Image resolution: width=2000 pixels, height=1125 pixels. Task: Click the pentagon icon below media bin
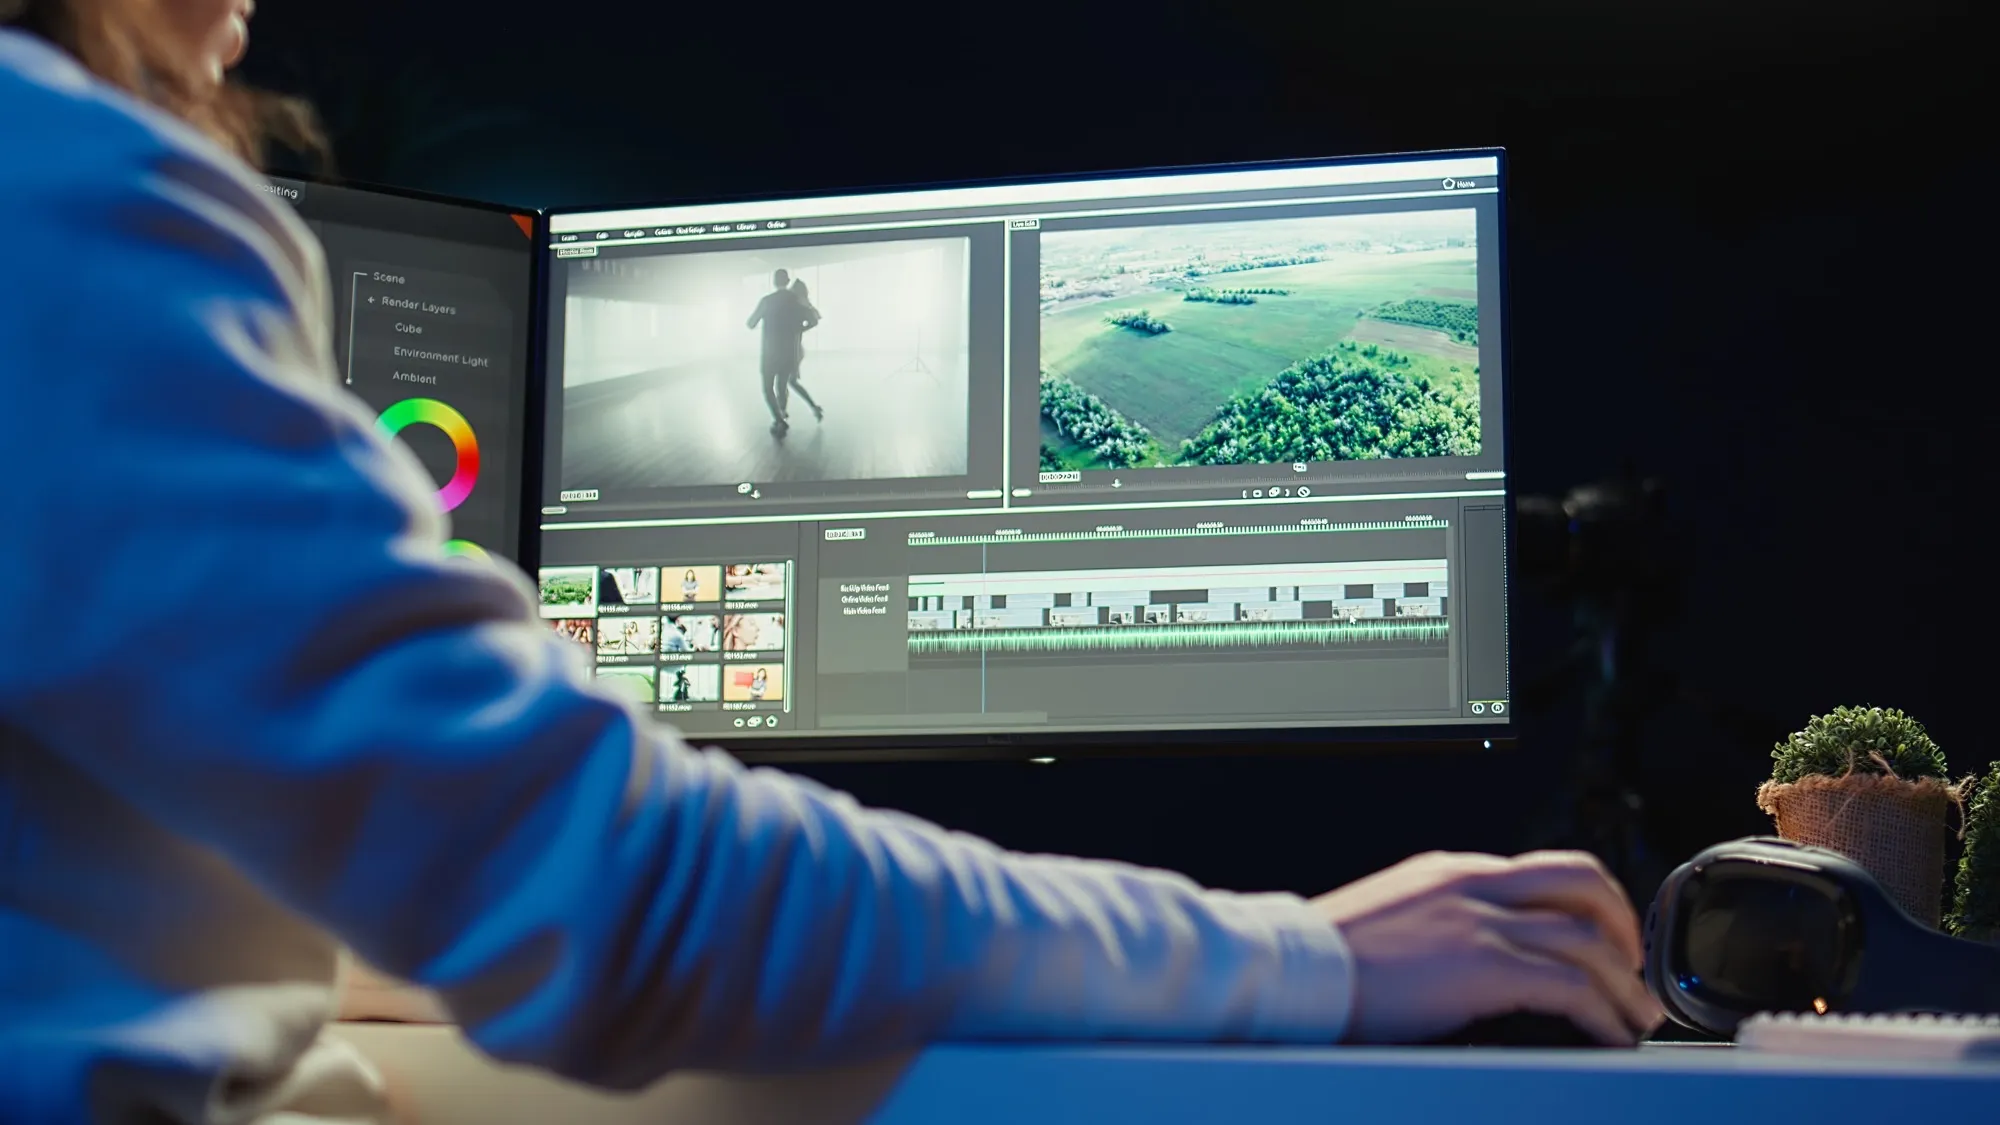771,720
